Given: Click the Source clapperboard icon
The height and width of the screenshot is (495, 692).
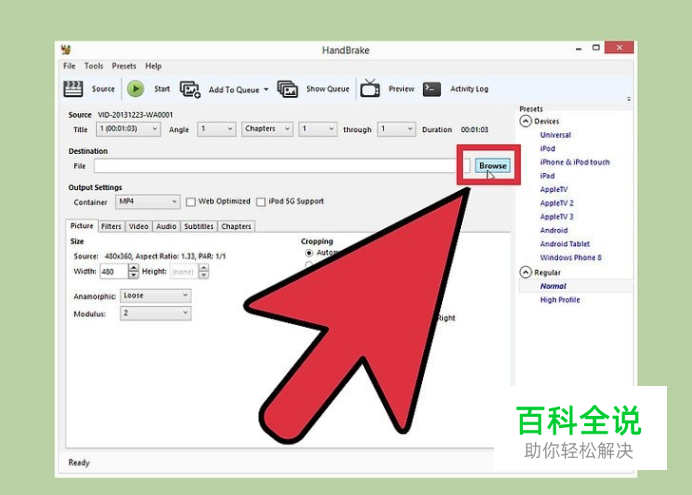Looking at the screenshot, I should coord(73,89).
